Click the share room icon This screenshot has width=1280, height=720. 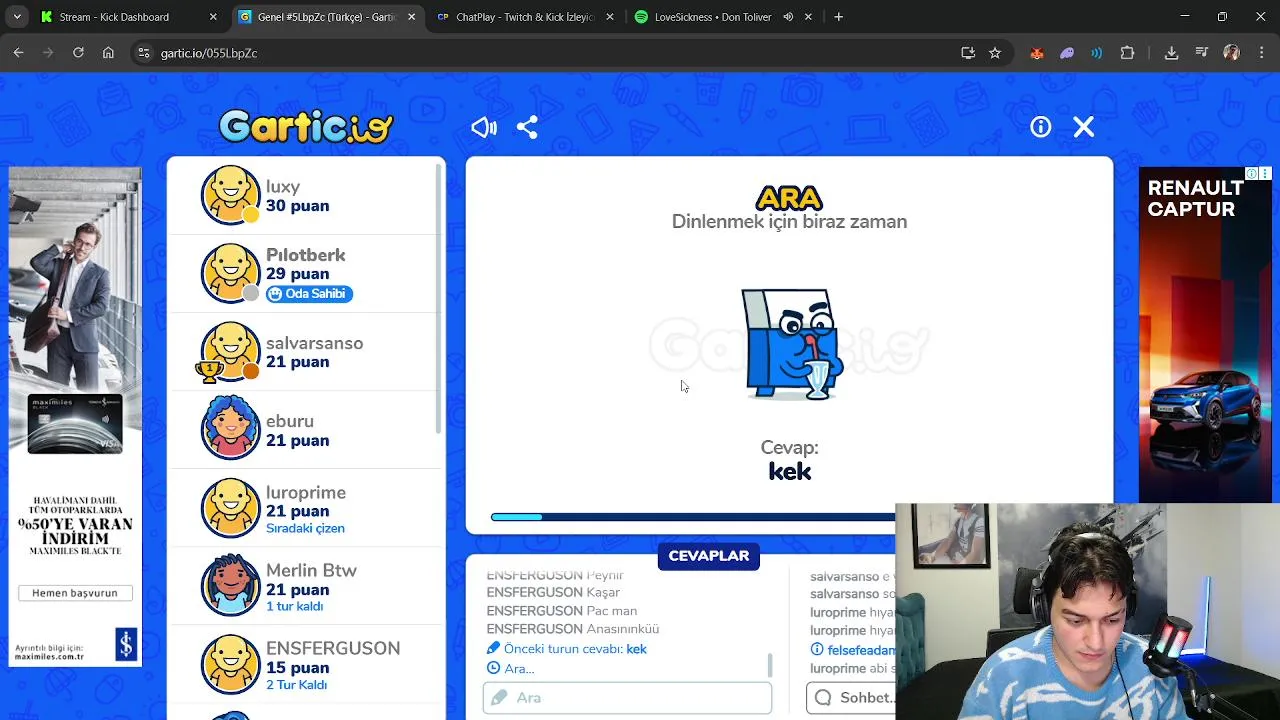tap(527, 127)
